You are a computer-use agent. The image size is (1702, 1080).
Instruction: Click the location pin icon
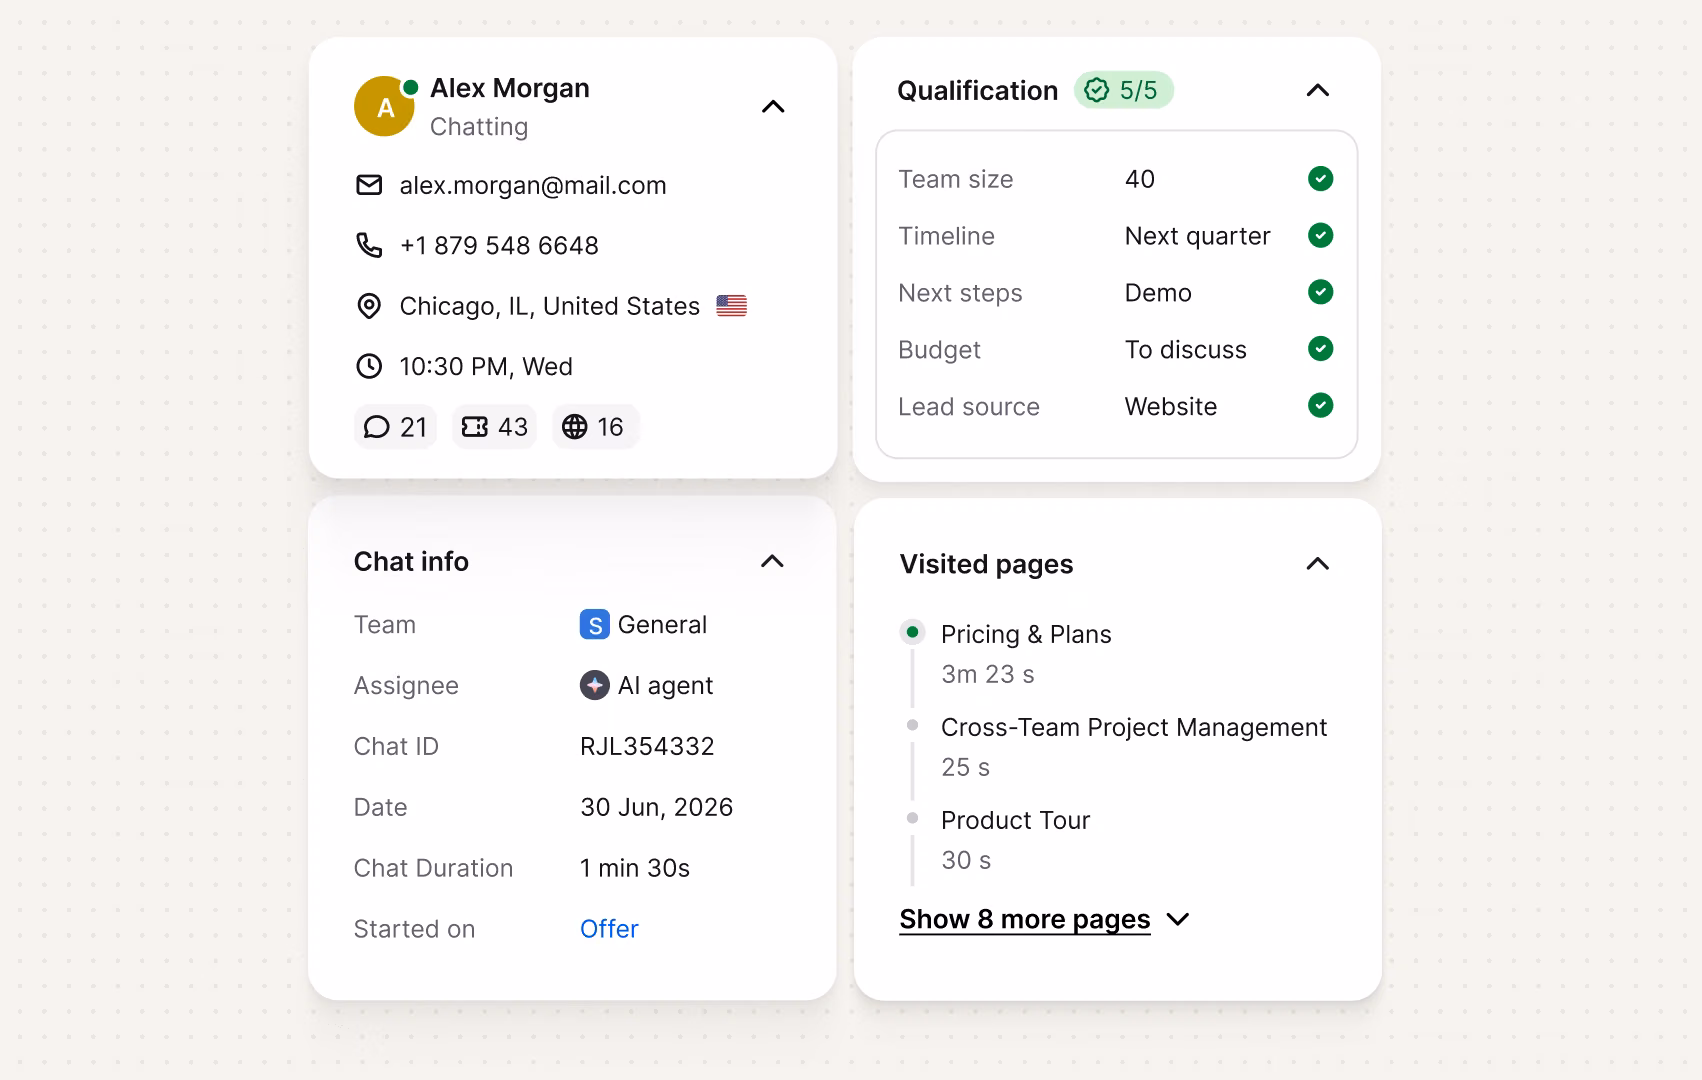click(x=369, y=306)
